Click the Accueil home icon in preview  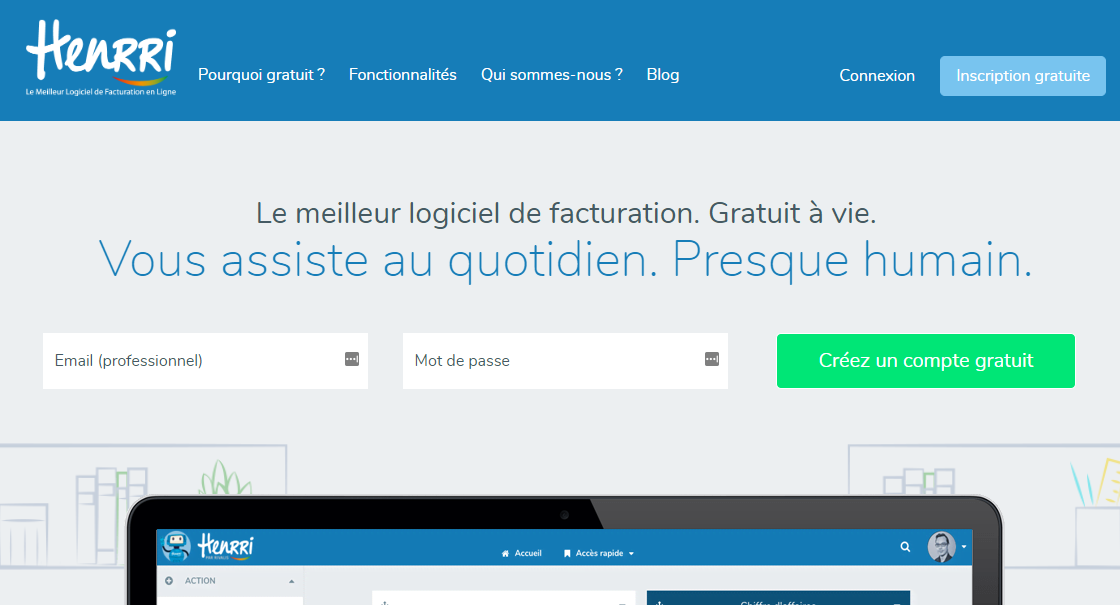pyautogui.click(x=506, y=554)
